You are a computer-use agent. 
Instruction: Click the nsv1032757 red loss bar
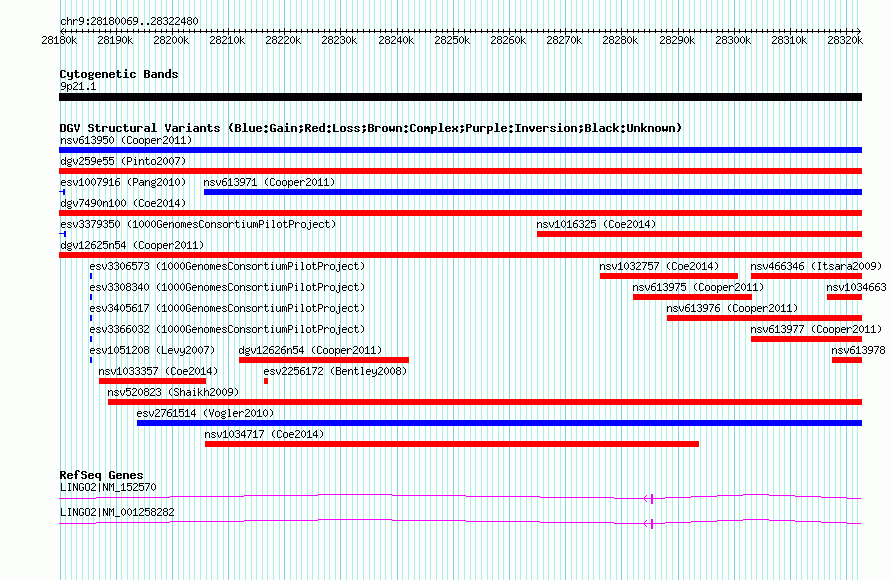click(669, 276)
